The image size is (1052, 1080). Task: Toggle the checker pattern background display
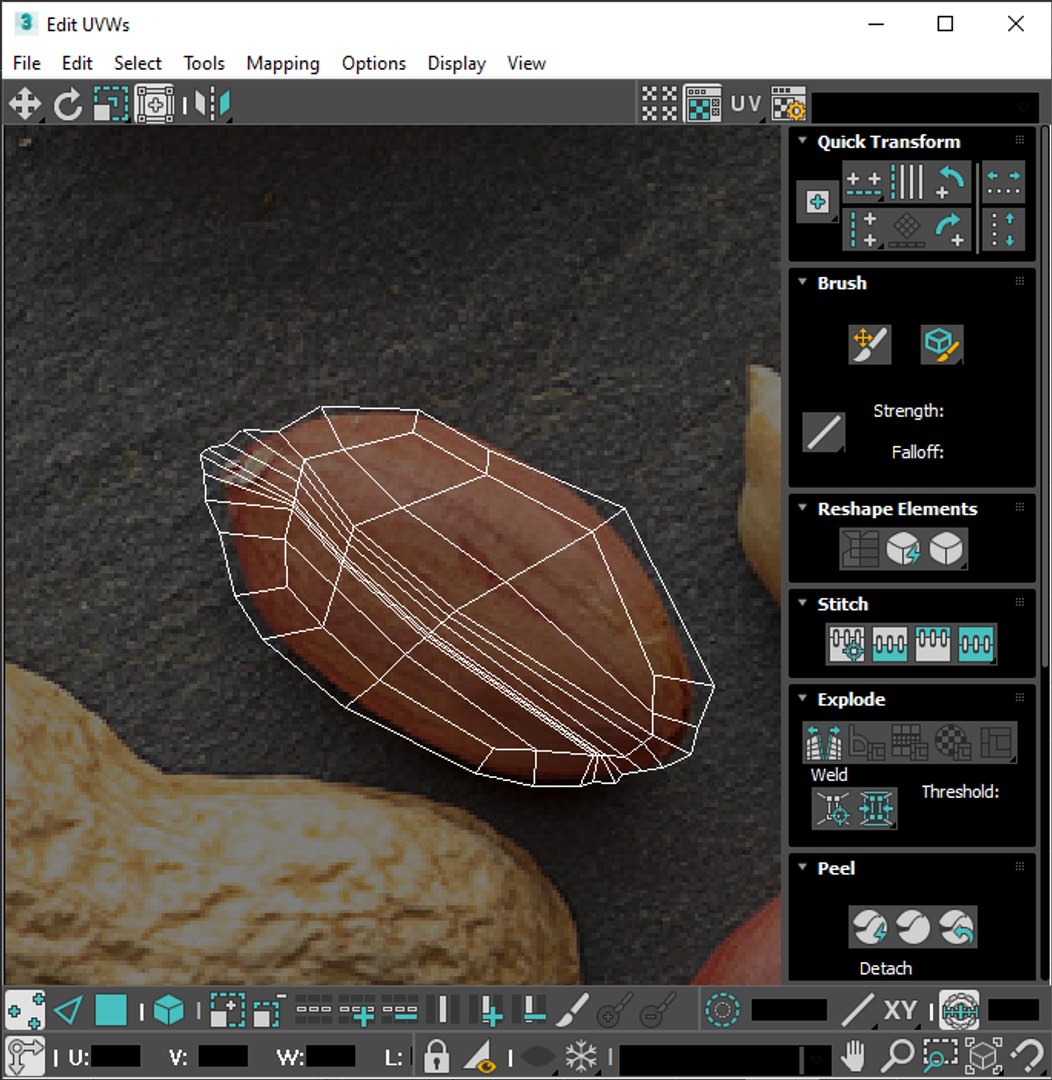(703, 105)
